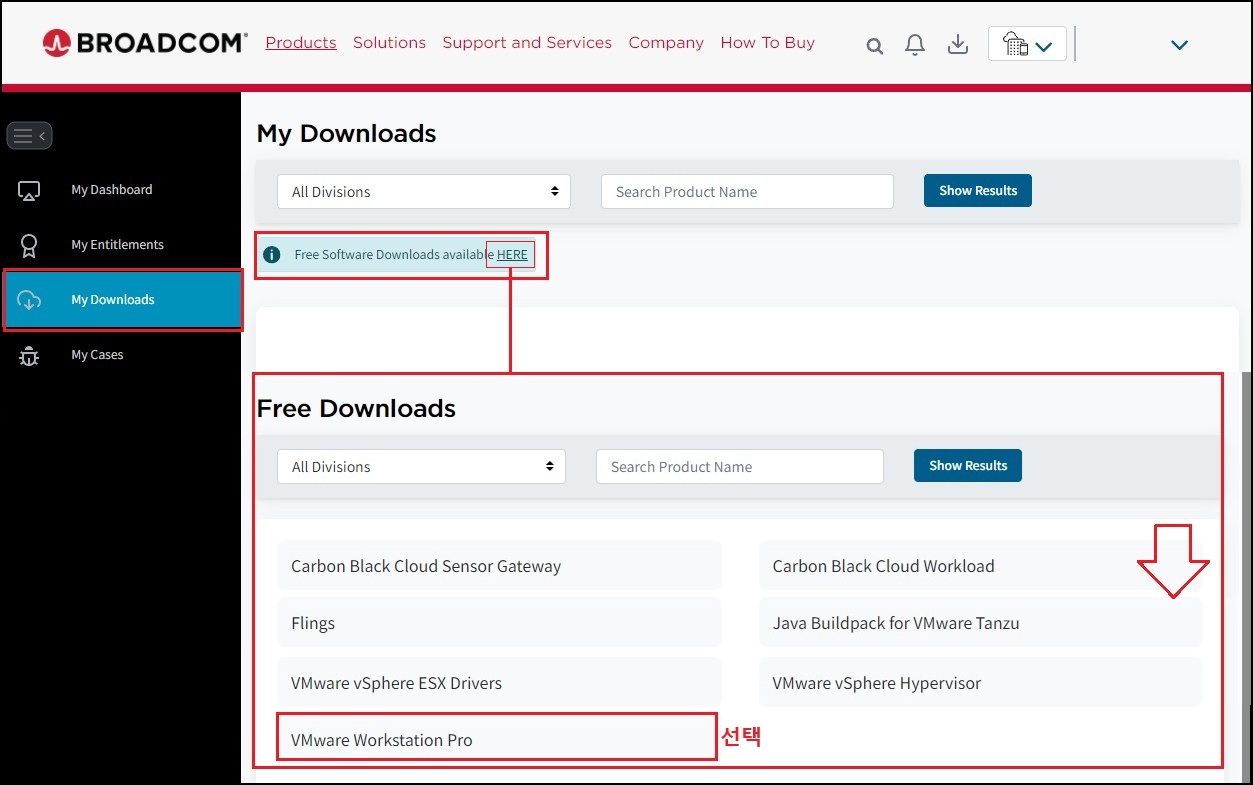Image resolution: width=1253 pixels, height=785 pixels.
Task: Open the notifications bell icon
Action: click(x=915, y=45)
